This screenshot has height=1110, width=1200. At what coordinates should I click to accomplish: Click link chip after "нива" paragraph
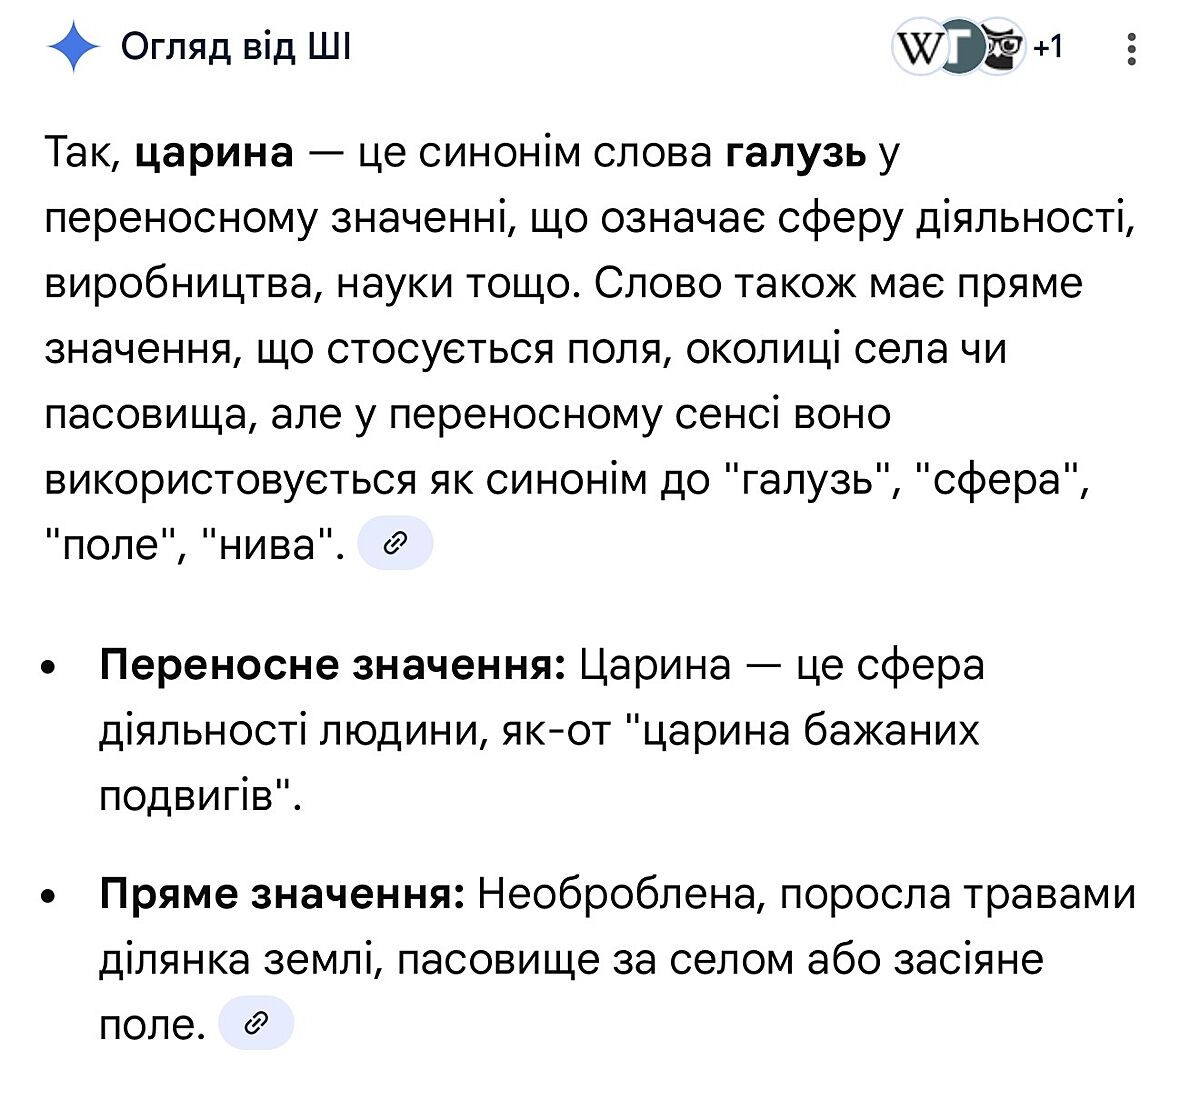point(395,543)
